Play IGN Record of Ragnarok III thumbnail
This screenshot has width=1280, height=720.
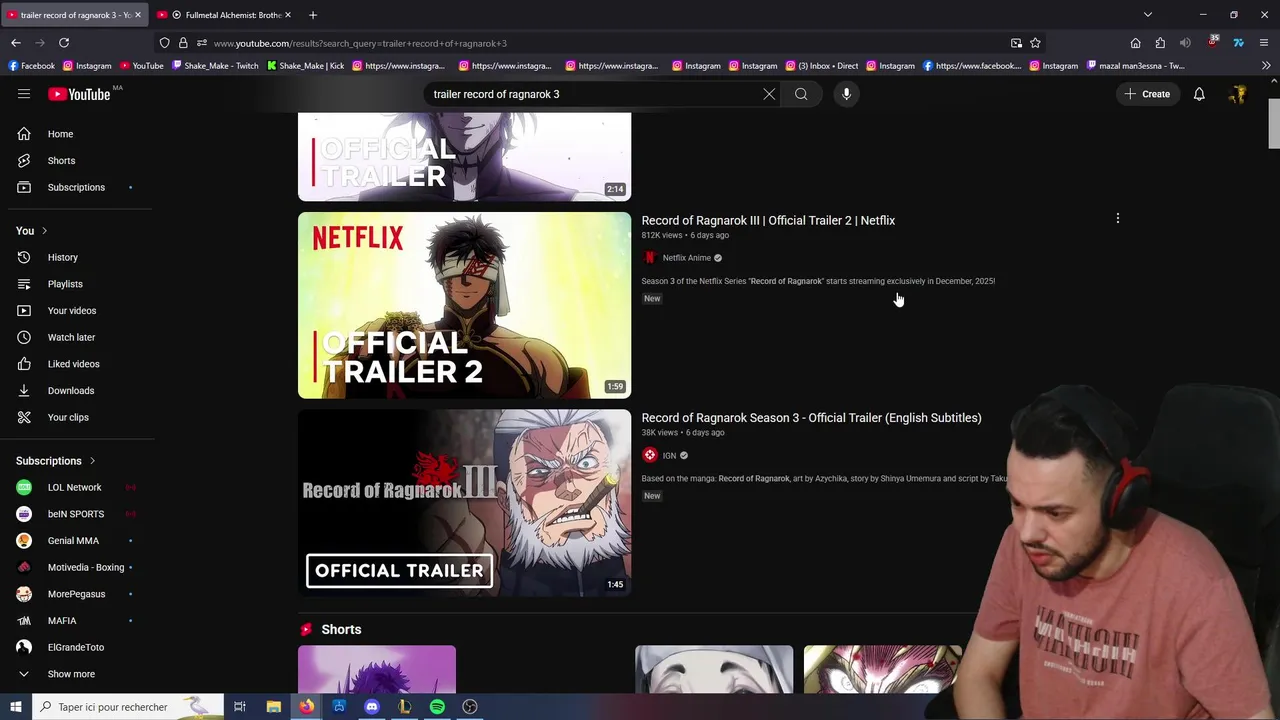pos(465,503)
